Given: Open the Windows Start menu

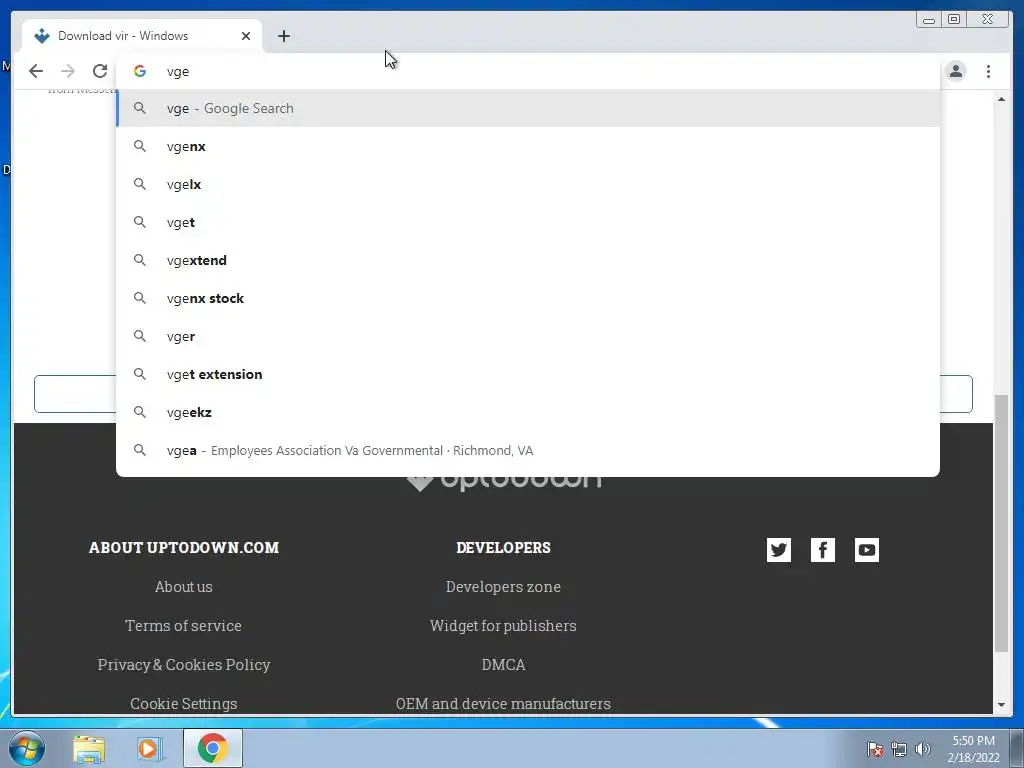Looking at the screenshot, I should [26, 748].
